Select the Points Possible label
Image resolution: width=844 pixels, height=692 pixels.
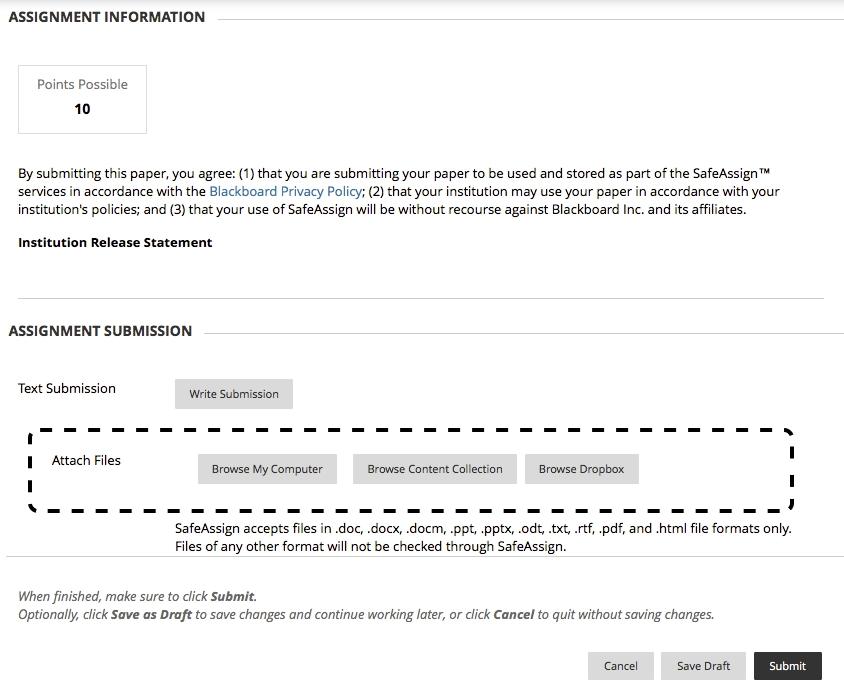pos(82,85)
